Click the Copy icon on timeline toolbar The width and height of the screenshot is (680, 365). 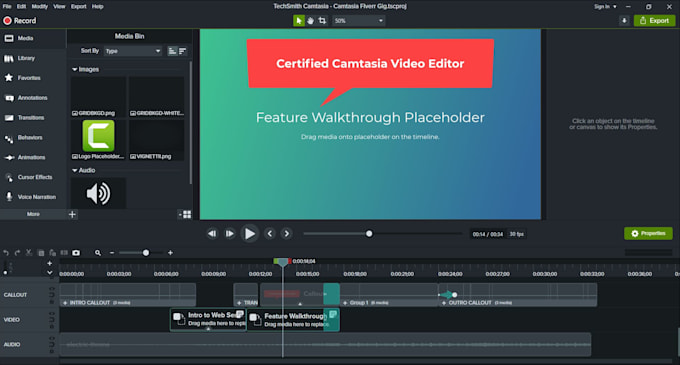41,253
